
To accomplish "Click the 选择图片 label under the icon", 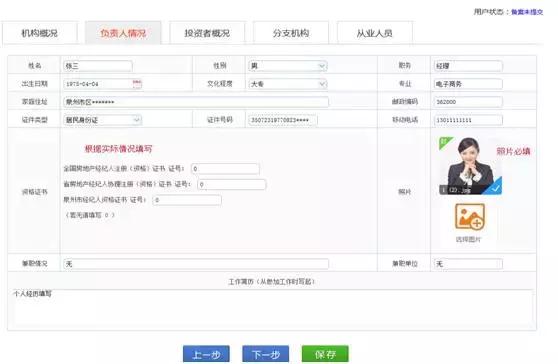I will tap(468, 239).
